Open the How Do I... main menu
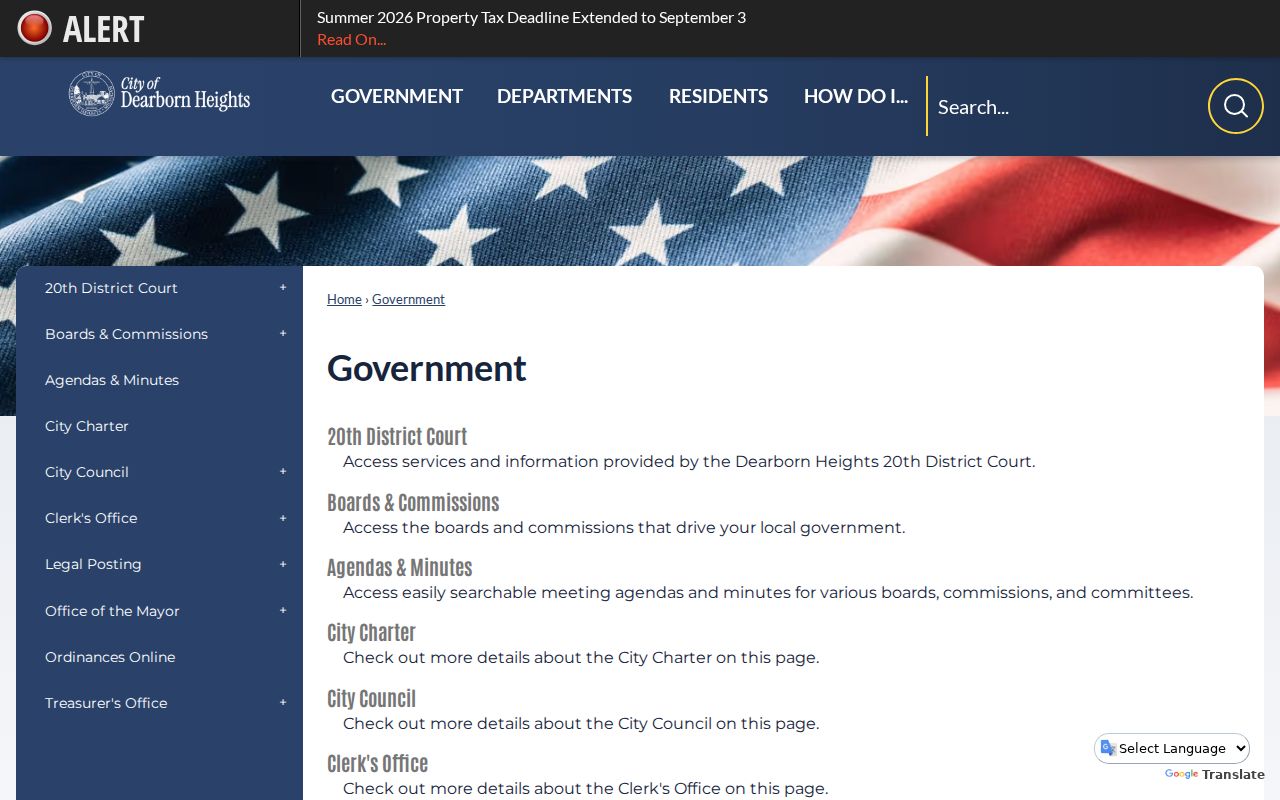1280x800 pixels. 856,96
